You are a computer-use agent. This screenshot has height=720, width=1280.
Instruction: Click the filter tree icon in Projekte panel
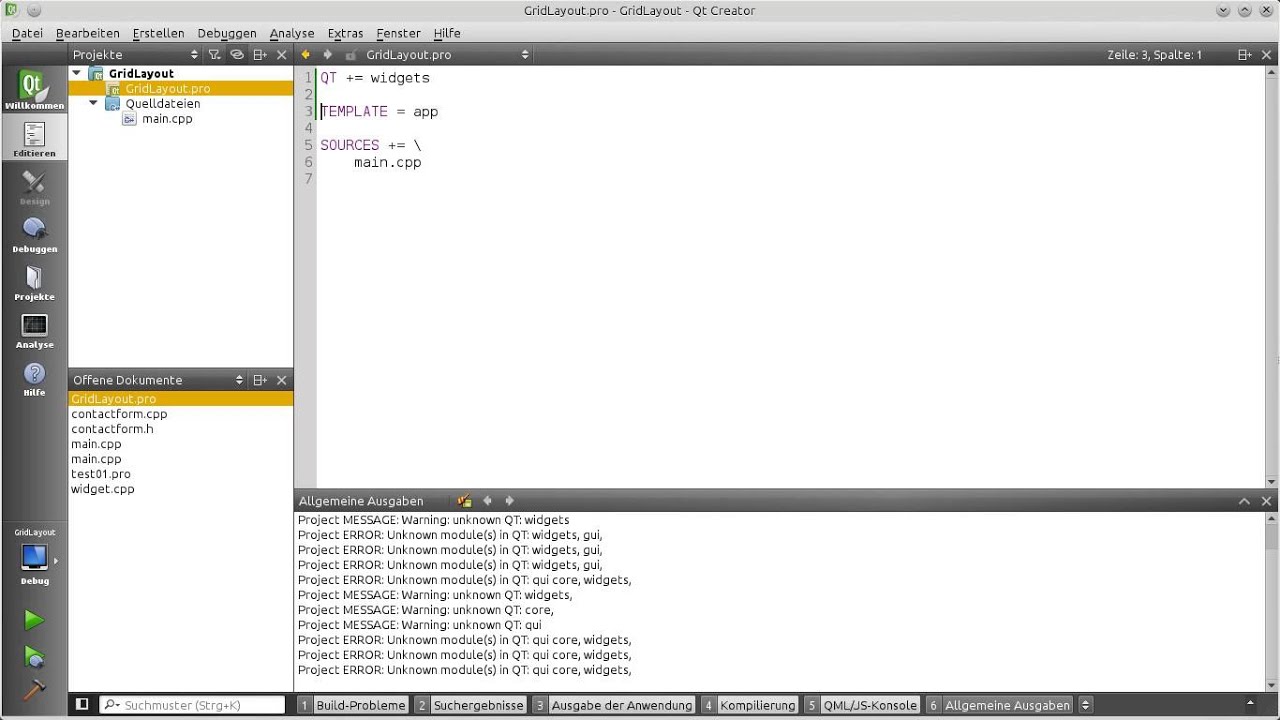pos(214,55)
